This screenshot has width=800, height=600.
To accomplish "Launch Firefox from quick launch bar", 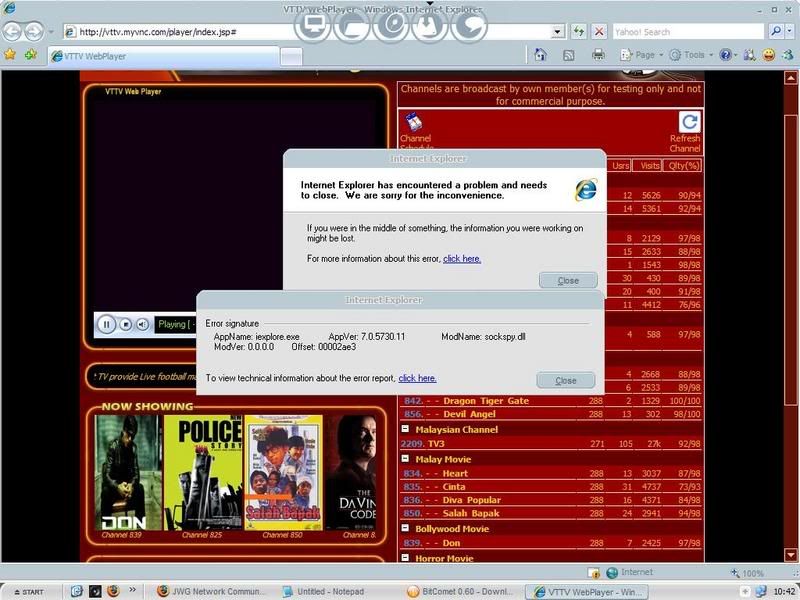I will [x=113, y=591].
